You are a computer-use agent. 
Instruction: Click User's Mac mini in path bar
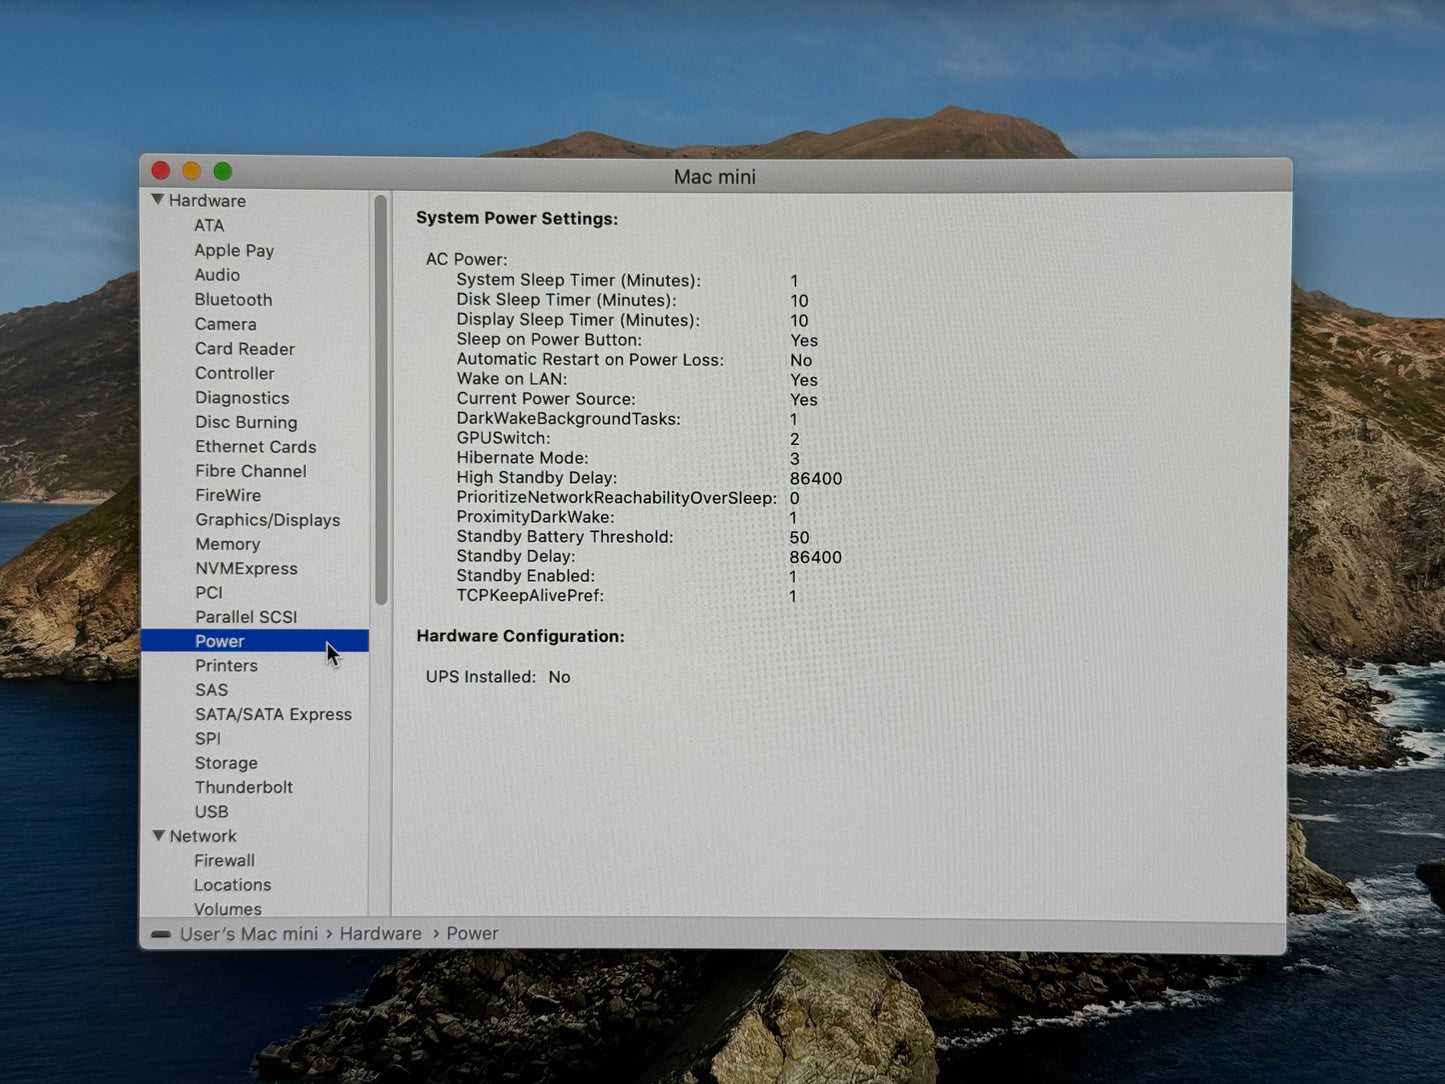pos(248,934)
